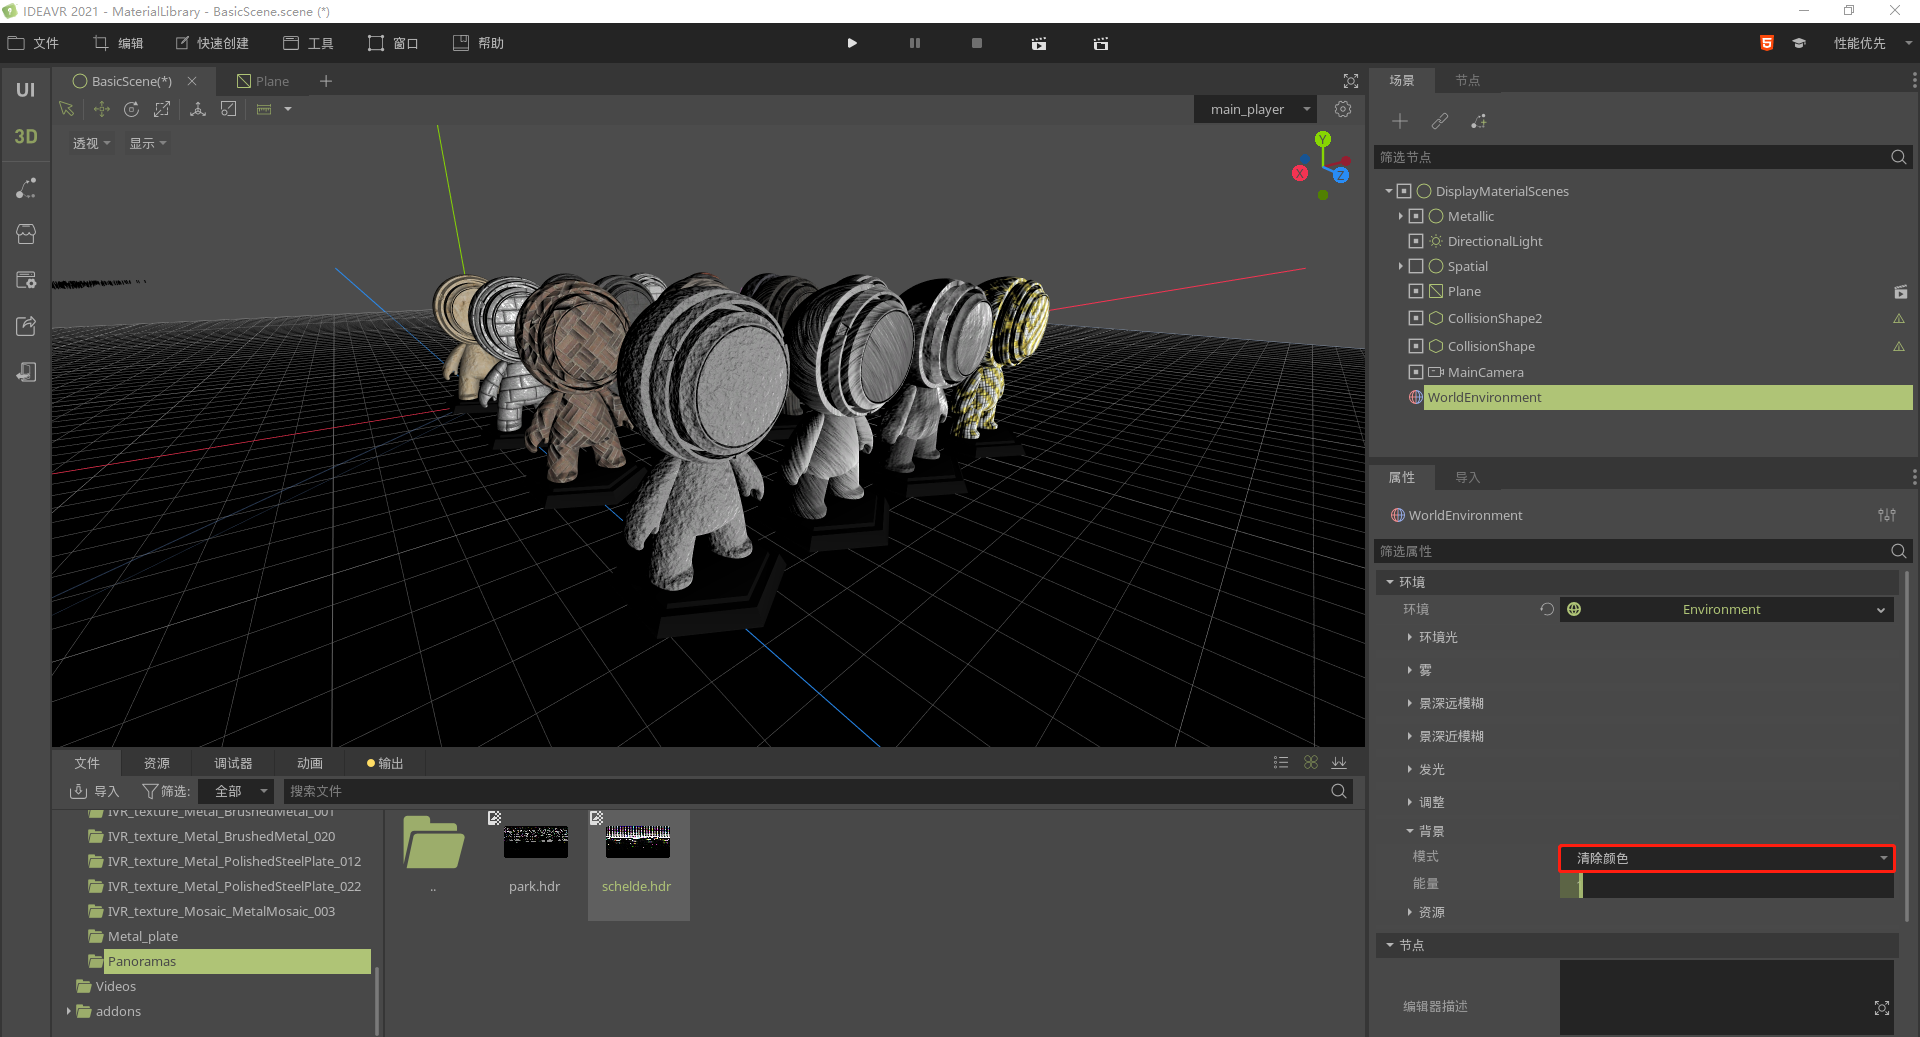The width and height of the screenshot is (1920, 1037).
Task: Switch to the 节点 tab
Action: (x=1467, y=80)
